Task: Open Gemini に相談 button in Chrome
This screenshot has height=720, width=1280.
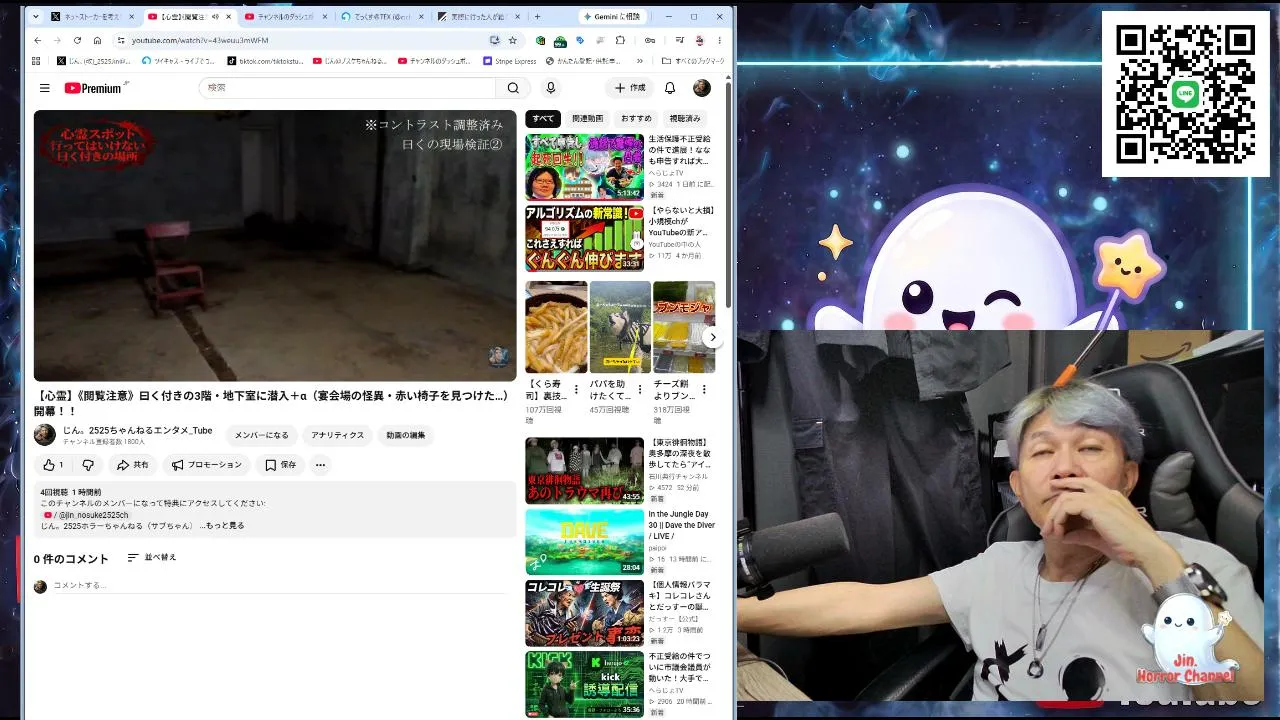Action: (x=615, y=17)
